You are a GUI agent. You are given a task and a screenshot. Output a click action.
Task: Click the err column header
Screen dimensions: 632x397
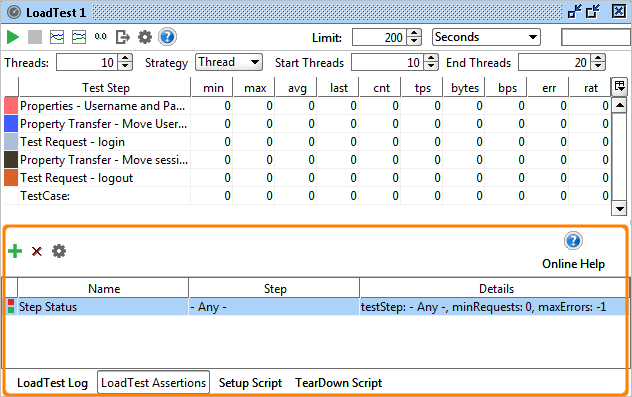click(x=549, y=87)
